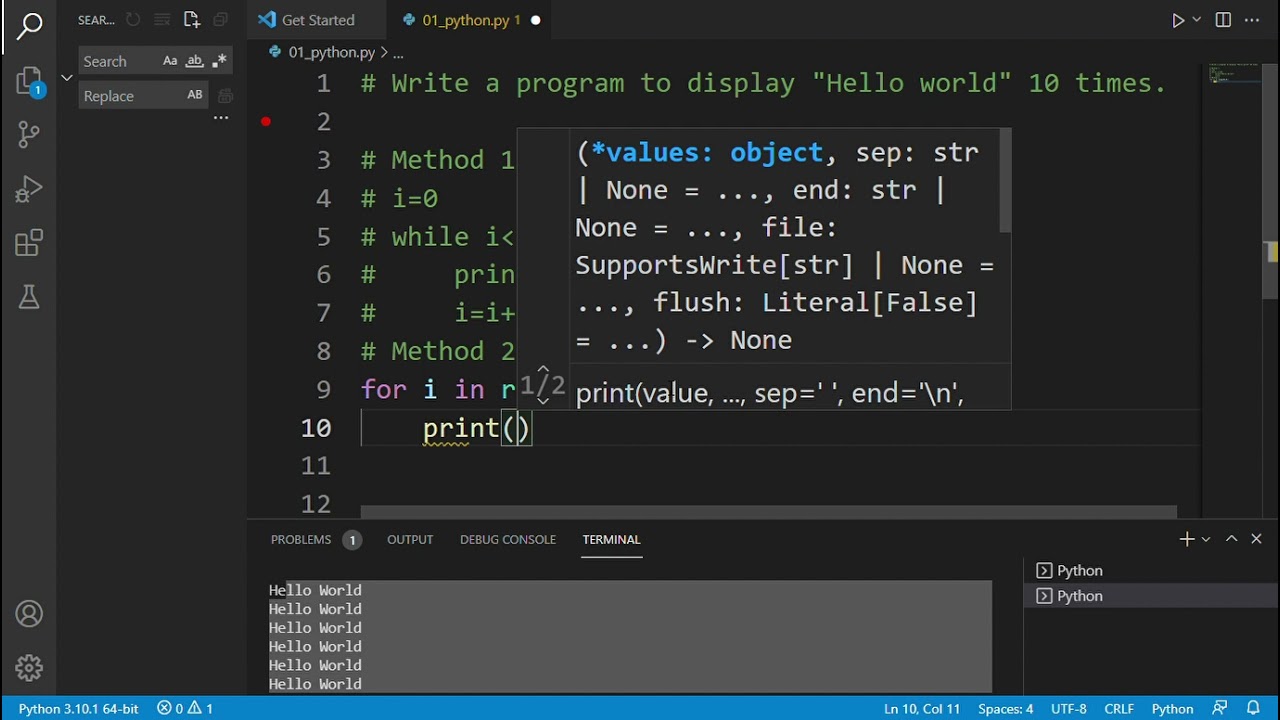Click the Replace All icon
The height and width of the screenshot is (720, 1280).
coord(225,96)
